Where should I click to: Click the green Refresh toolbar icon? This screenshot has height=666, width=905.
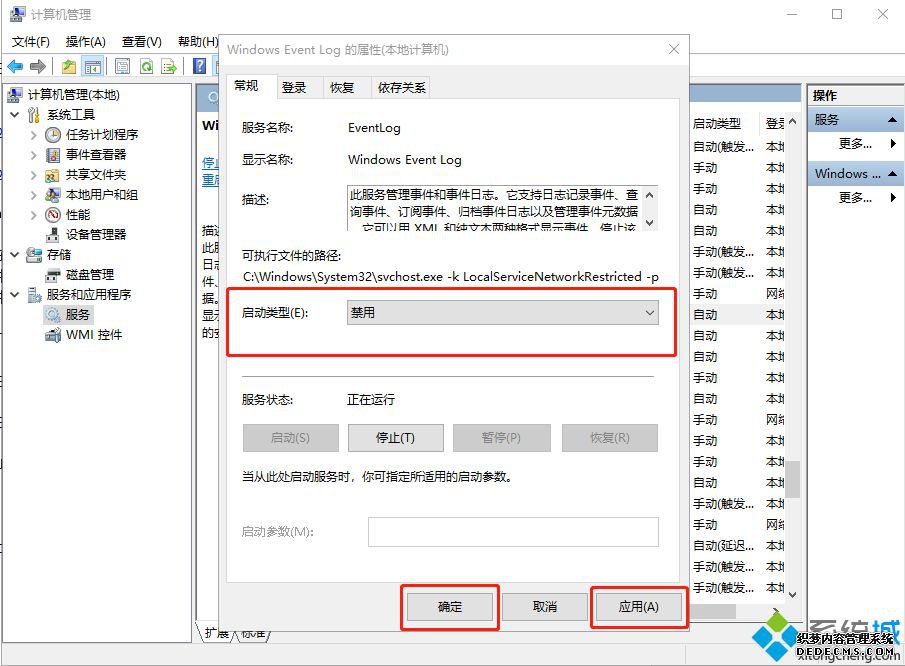147,66
